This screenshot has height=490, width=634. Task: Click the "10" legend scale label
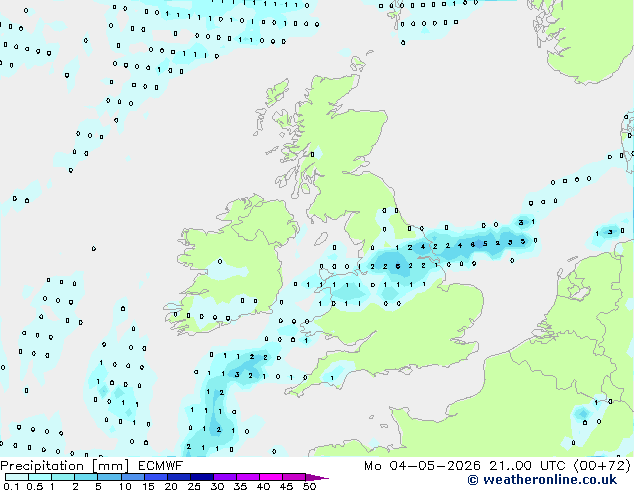point(125,486)
